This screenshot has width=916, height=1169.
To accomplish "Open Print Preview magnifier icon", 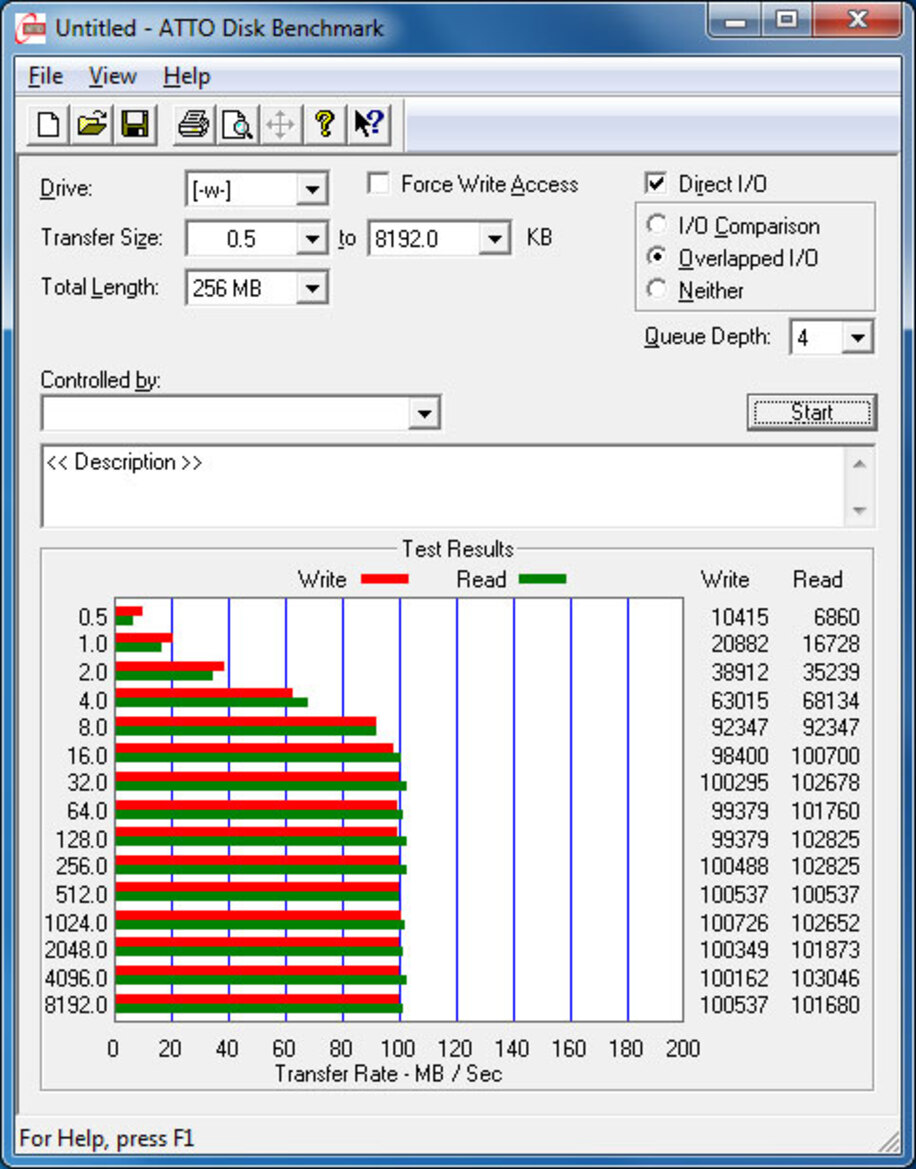I will click(x=237, y=124).
